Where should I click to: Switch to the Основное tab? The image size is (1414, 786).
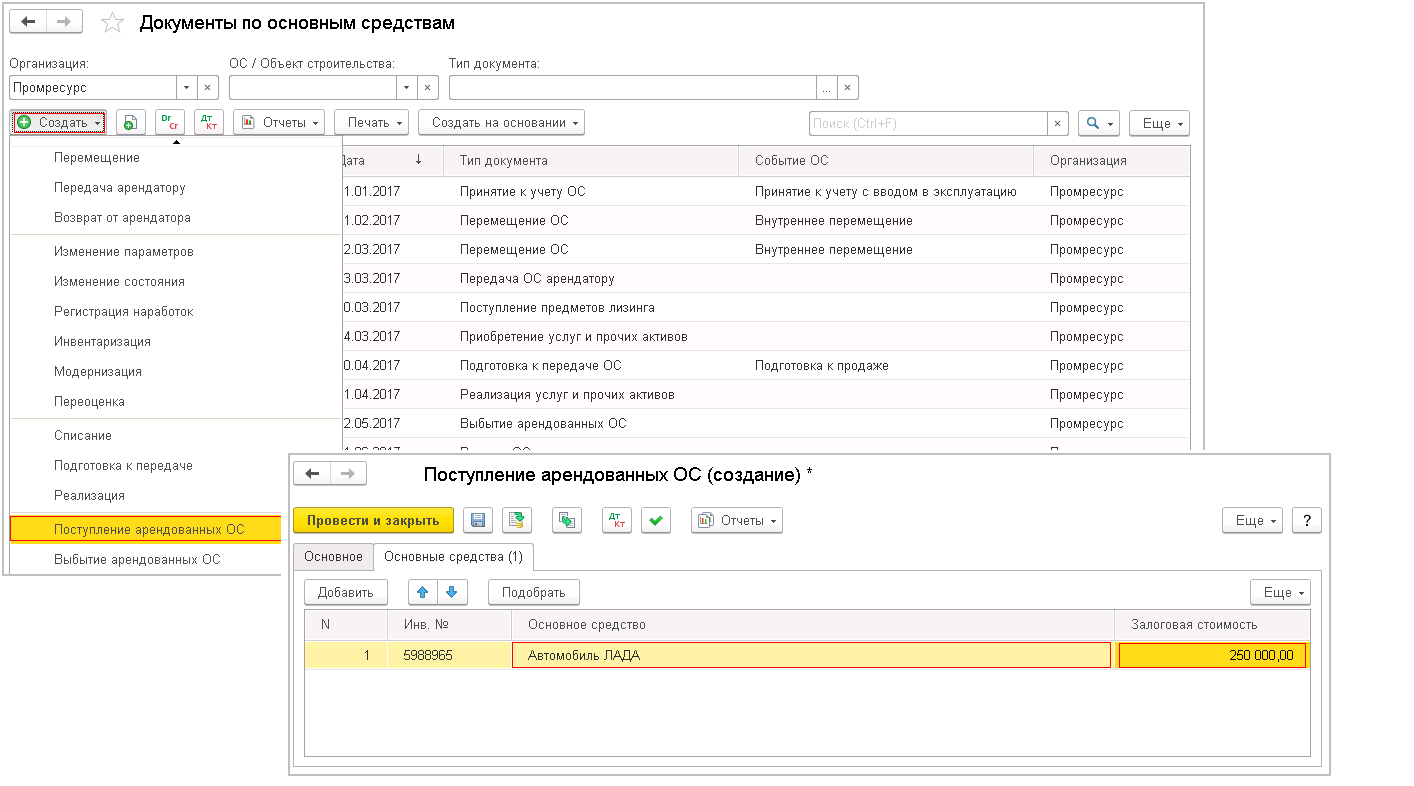point(333,556)
